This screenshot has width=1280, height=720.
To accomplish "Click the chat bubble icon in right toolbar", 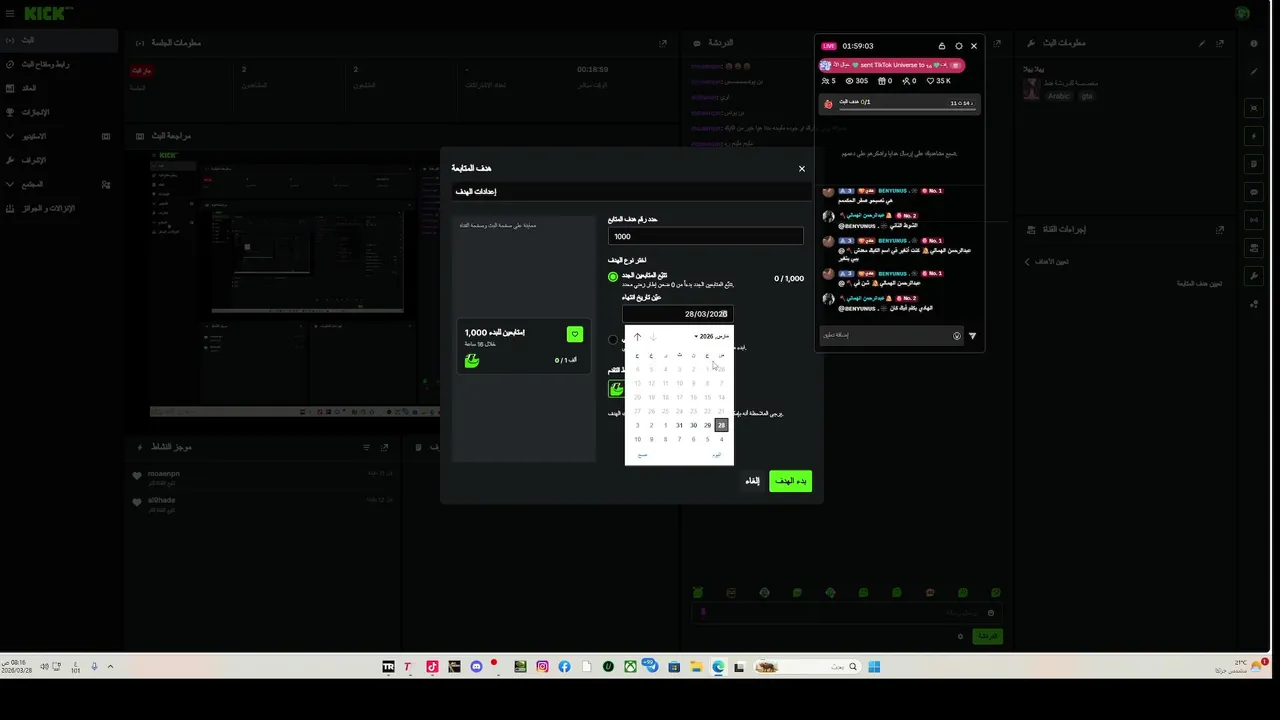I will 1254,192.
